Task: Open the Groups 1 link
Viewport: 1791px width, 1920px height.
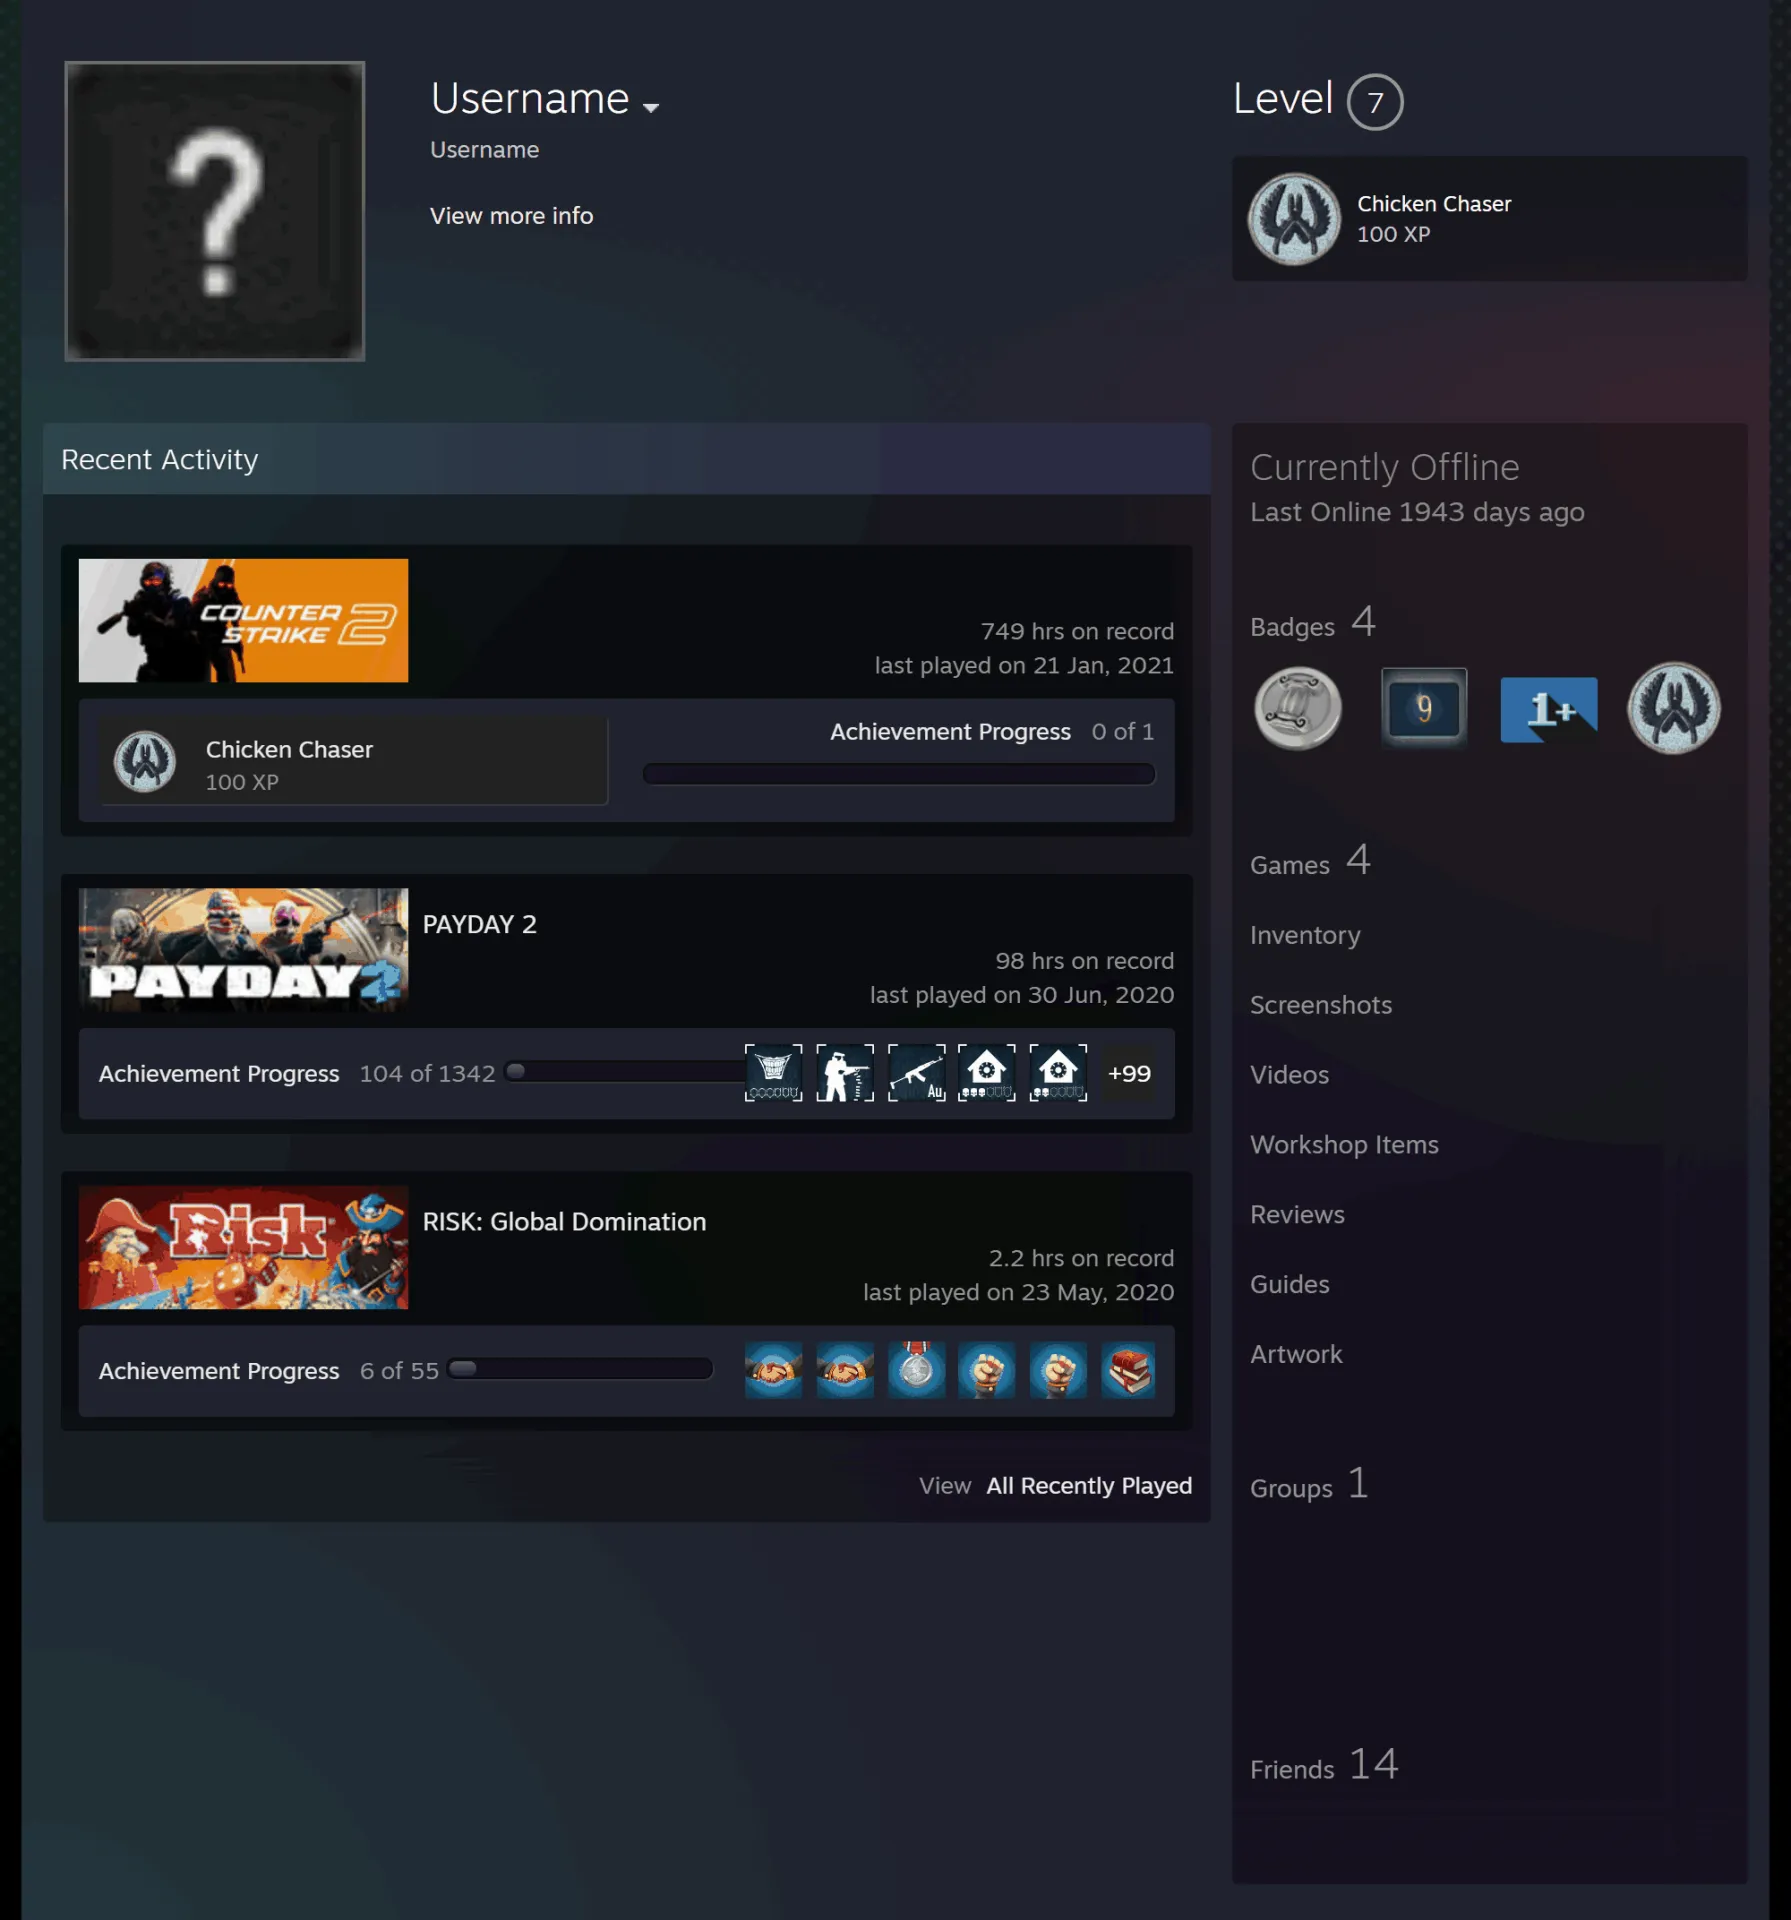Action: click(x=1309, y=1484)
